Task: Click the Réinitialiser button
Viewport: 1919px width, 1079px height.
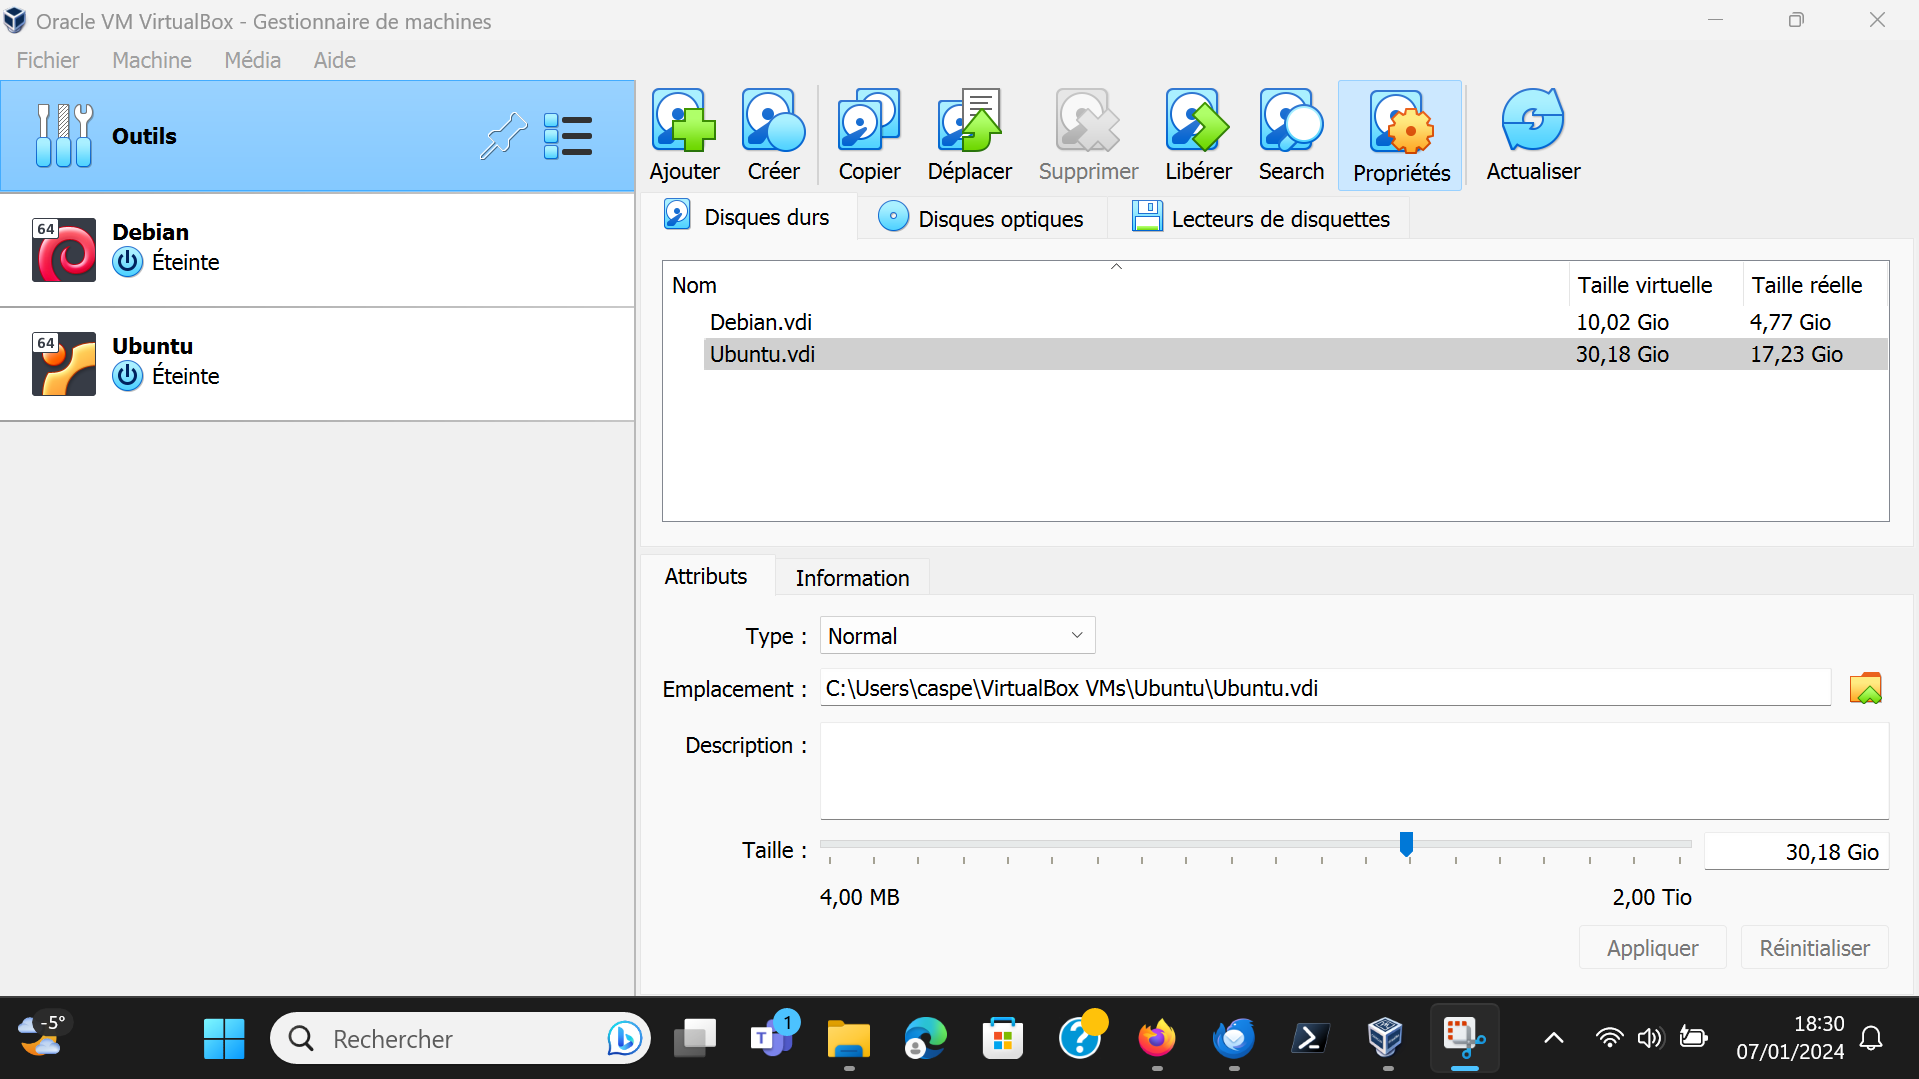Action: pyautogui.click(x=1814, y=947)
